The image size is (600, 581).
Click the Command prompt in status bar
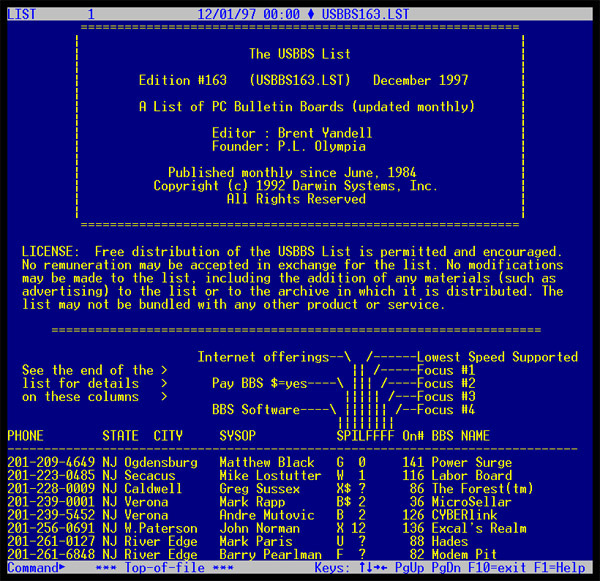tap(36, 568)
